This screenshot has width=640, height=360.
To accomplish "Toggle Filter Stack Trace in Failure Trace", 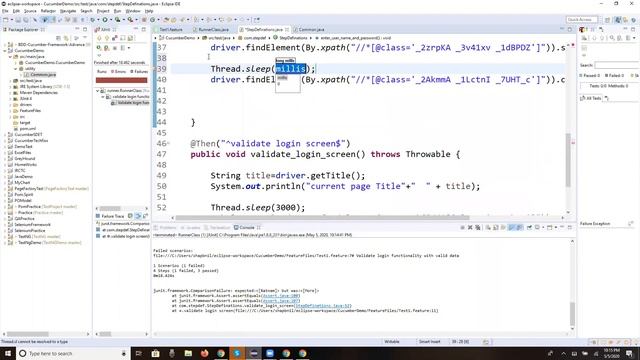I will click(138, 216).
